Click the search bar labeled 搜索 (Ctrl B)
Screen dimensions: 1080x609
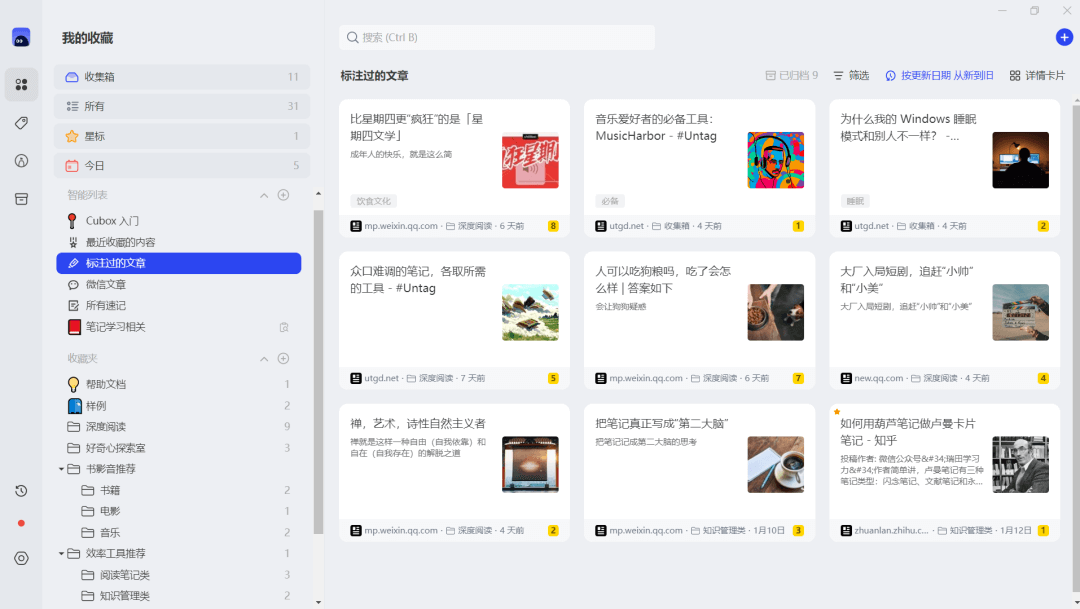(497, 37)
